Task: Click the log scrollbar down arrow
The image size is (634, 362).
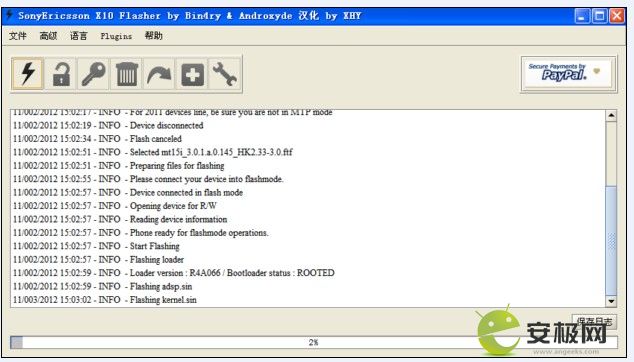Action: pos(611,301)
